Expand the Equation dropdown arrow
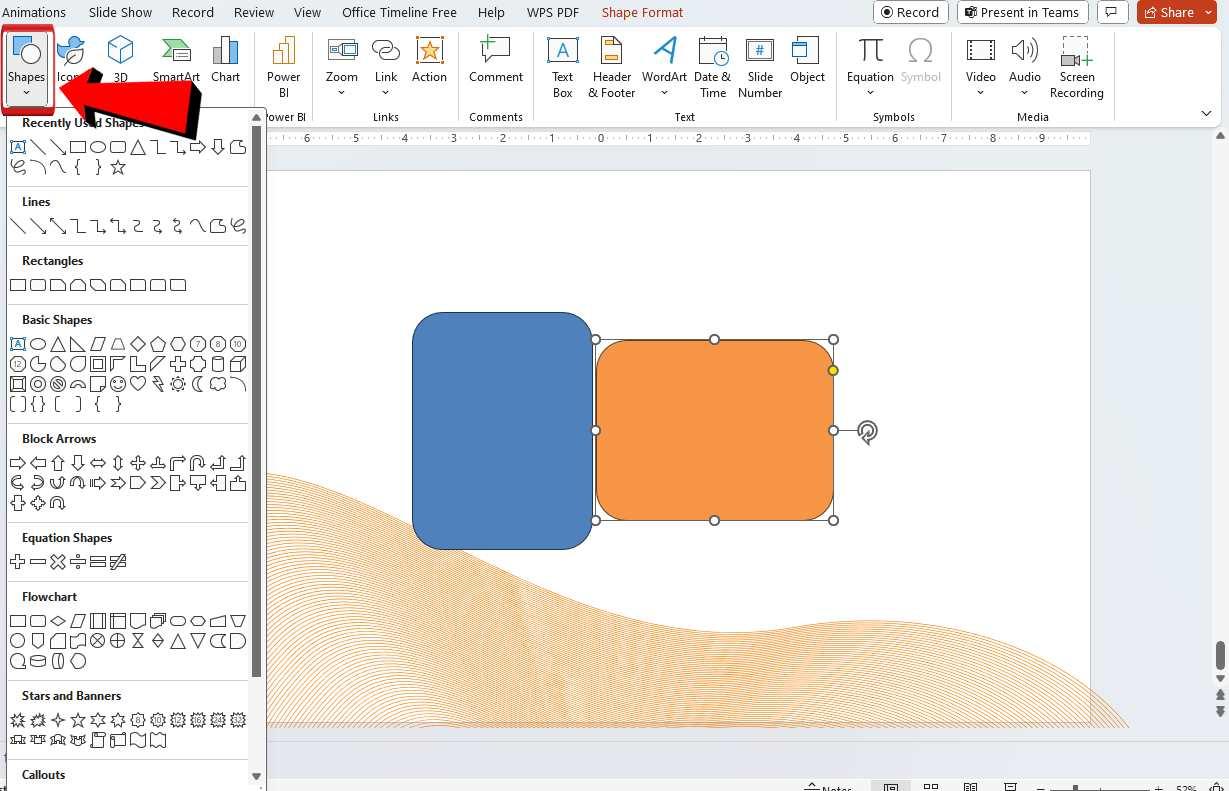The height and width of the screenshot is (791, 1229). click(x=869, y=92)
